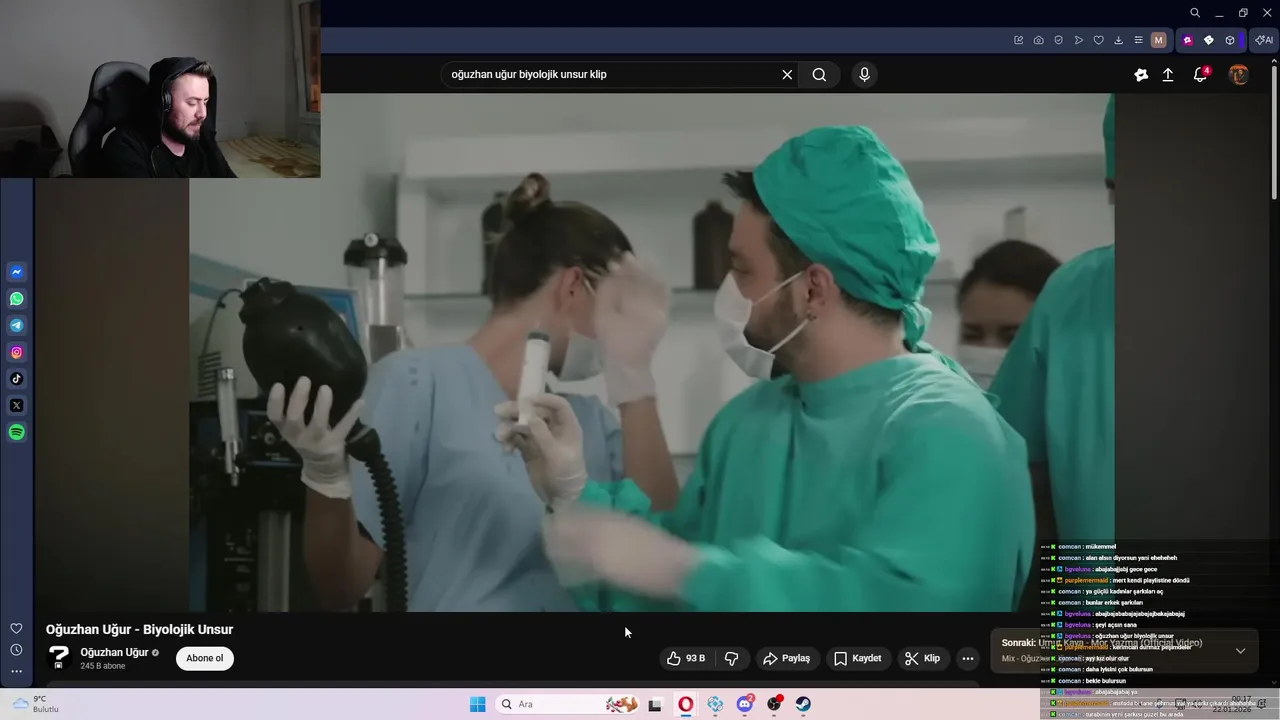Open Steam from the taskbar
Screen dimensions: 1280x720
coord(804,704)
